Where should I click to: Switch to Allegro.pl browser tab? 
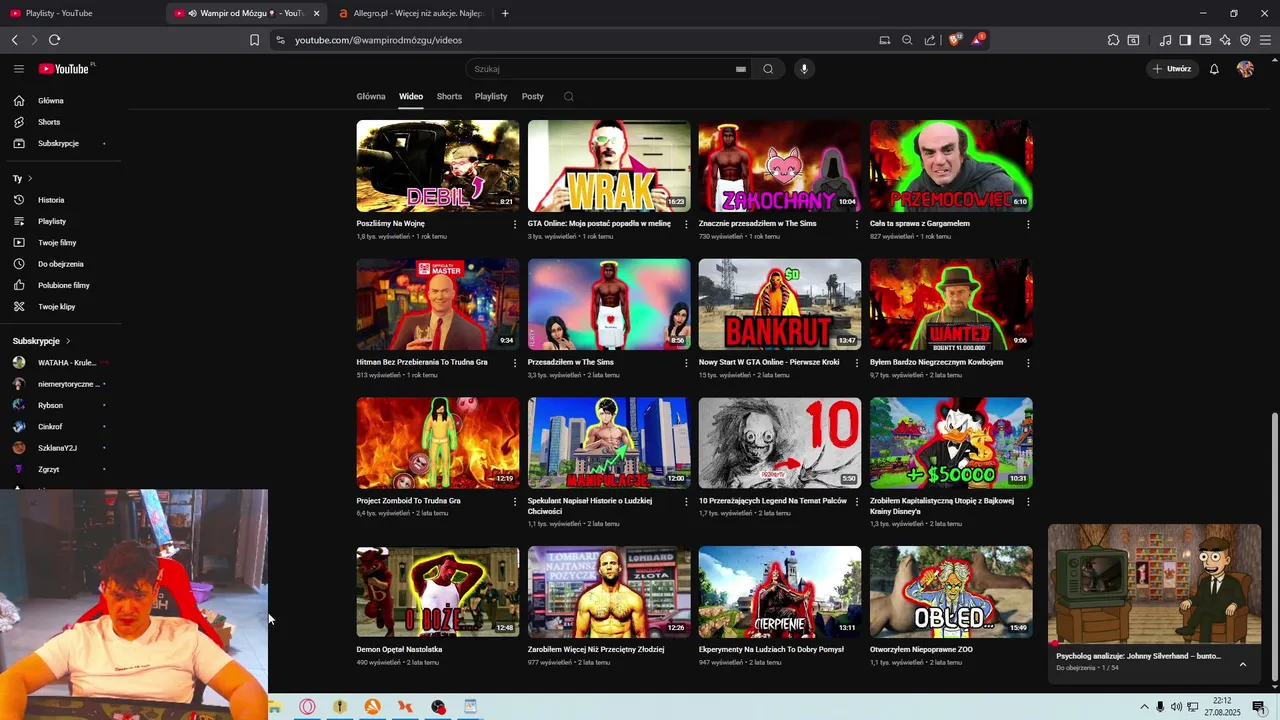click(x=411, y=13)
